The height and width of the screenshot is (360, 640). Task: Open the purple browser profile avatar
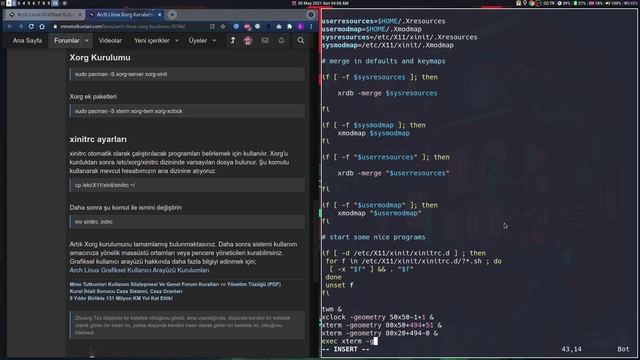[300, 27]
